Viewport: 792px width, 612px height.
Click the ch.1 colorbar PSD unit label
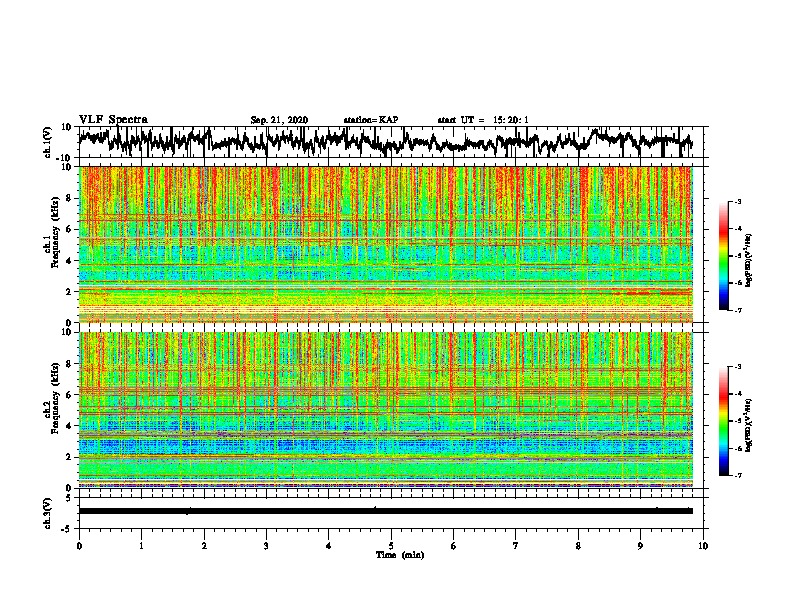749,260
